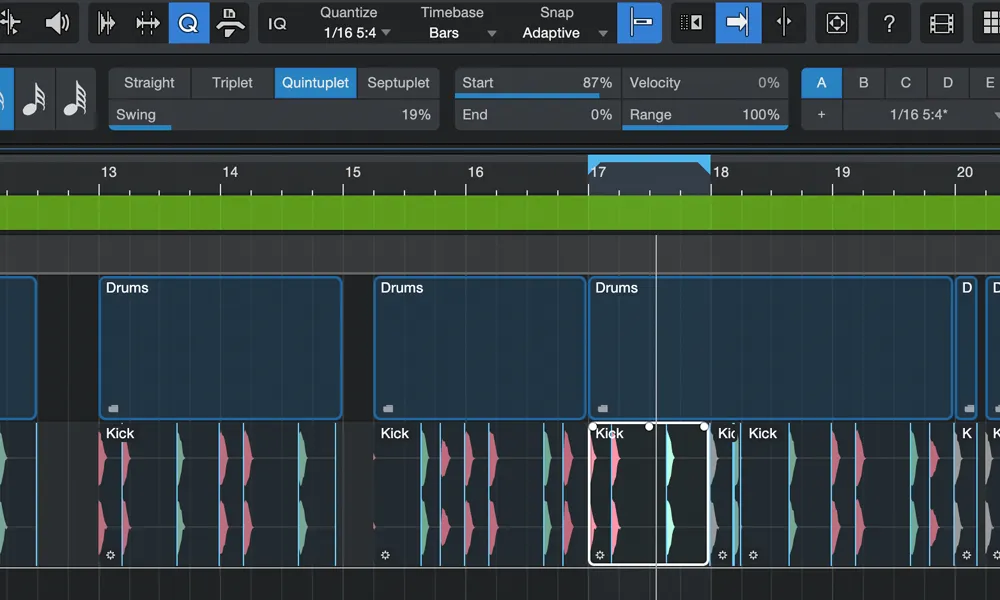Switch quantize grid to Triplet
Screen dimensions: 1000x600
(232, 83)
